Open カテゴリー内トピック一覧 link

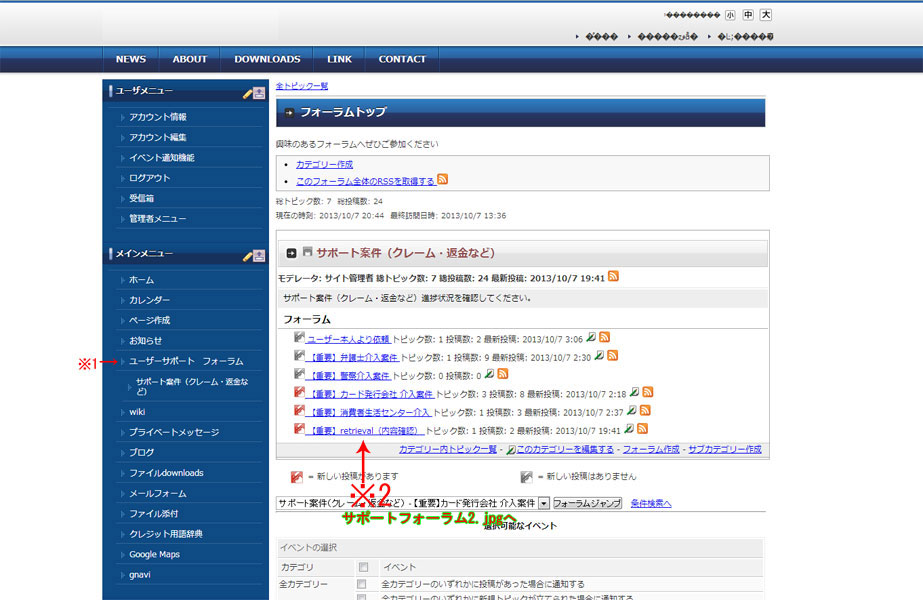tap(448, 449)
